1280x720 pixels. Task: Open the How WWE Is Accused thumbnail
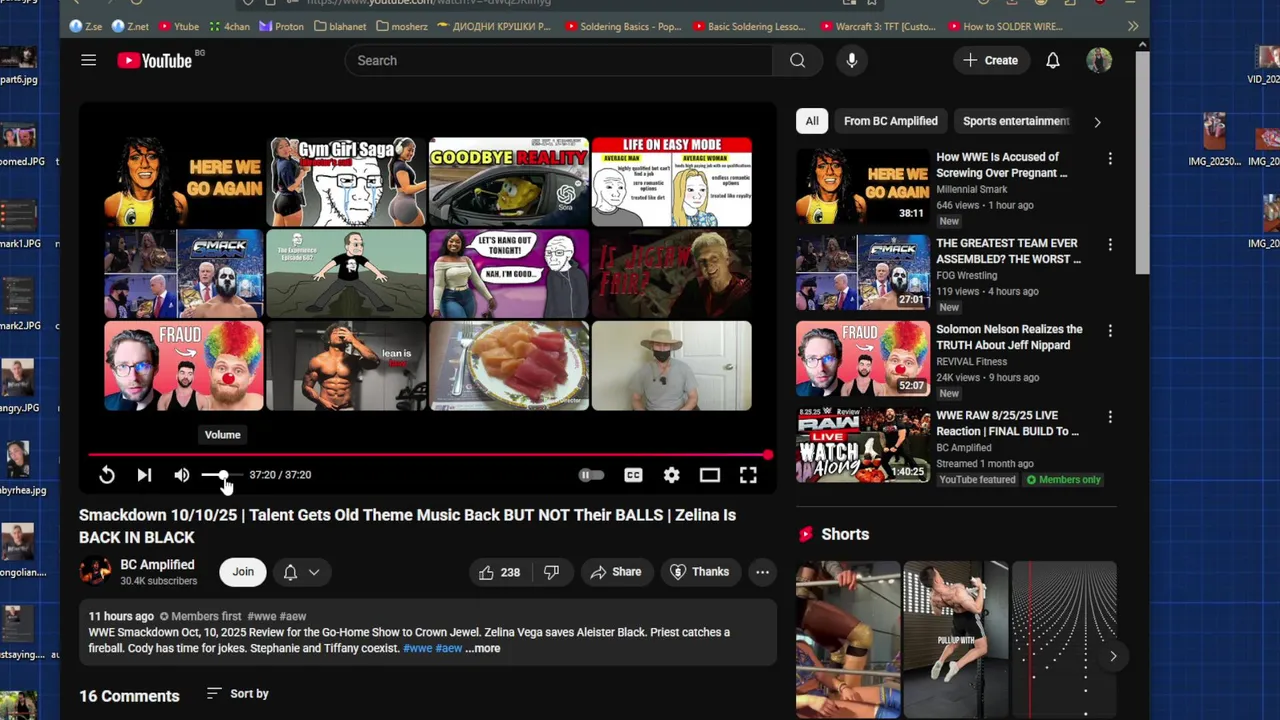pyautogui.click(x=862, y=186)
